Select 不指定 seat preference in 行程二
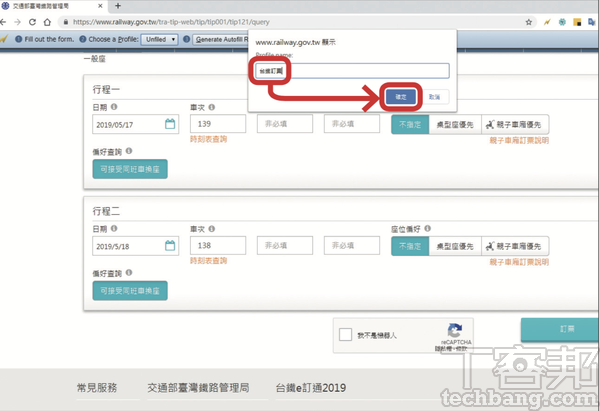Viewport: 600px width, 411px height. point(410,246)
